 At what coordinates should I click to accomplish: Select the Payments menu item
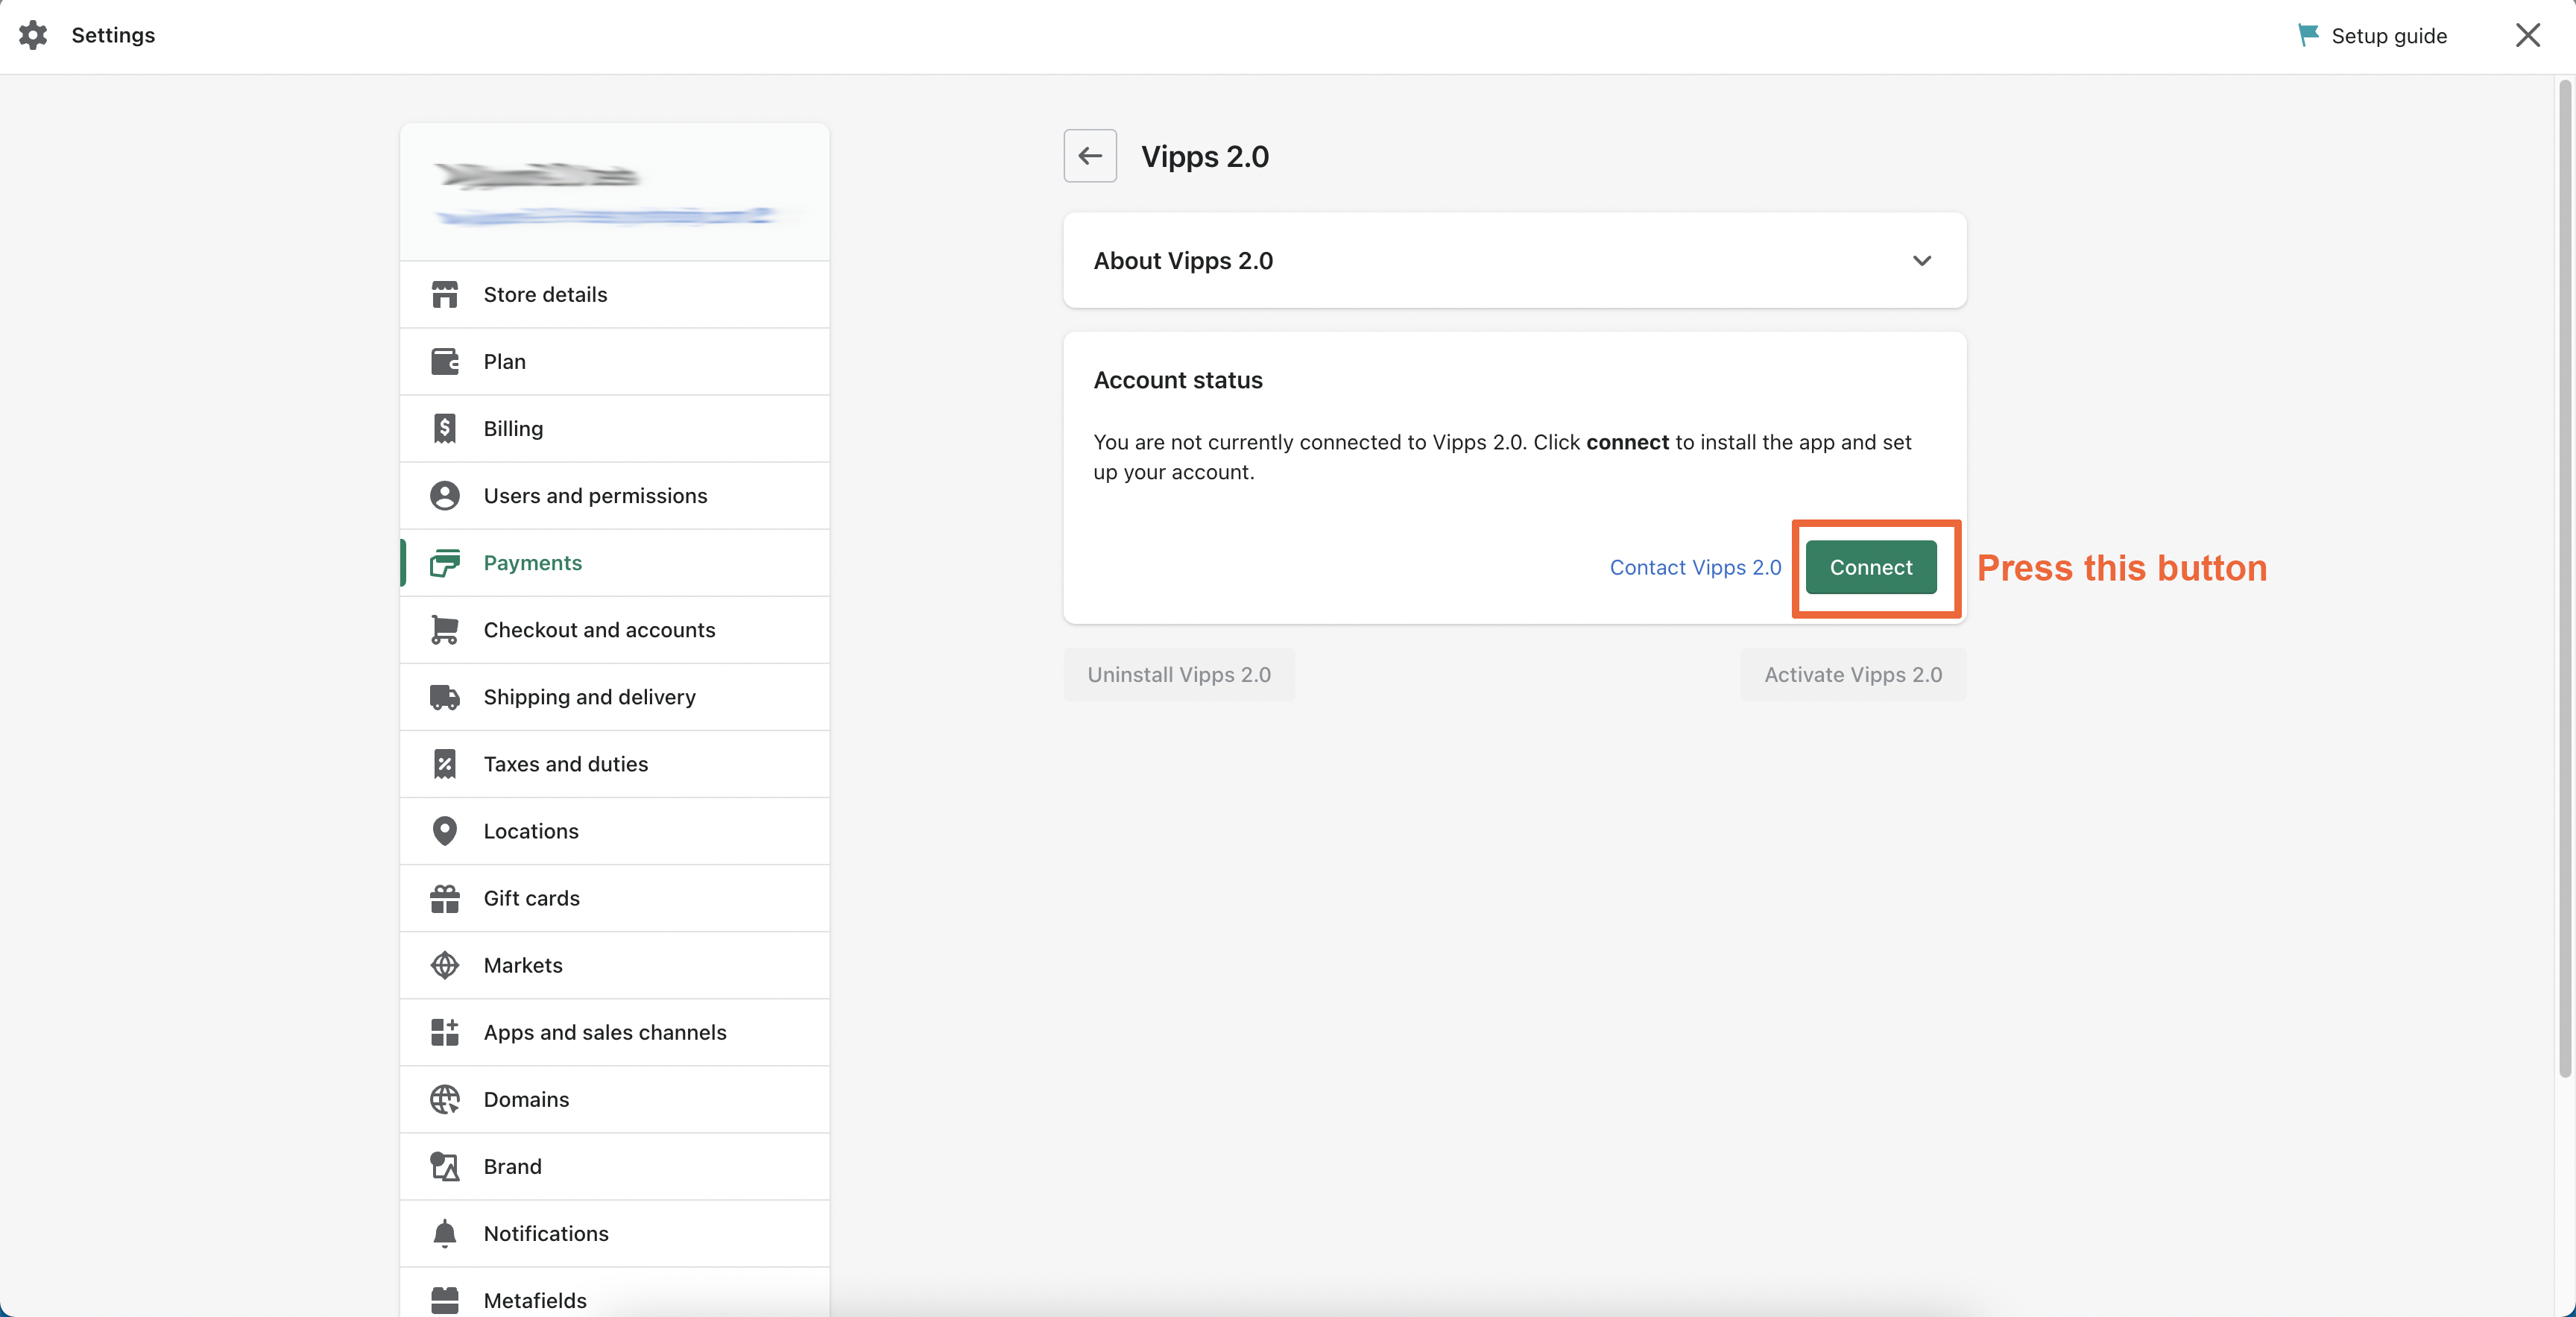[615, 563]
